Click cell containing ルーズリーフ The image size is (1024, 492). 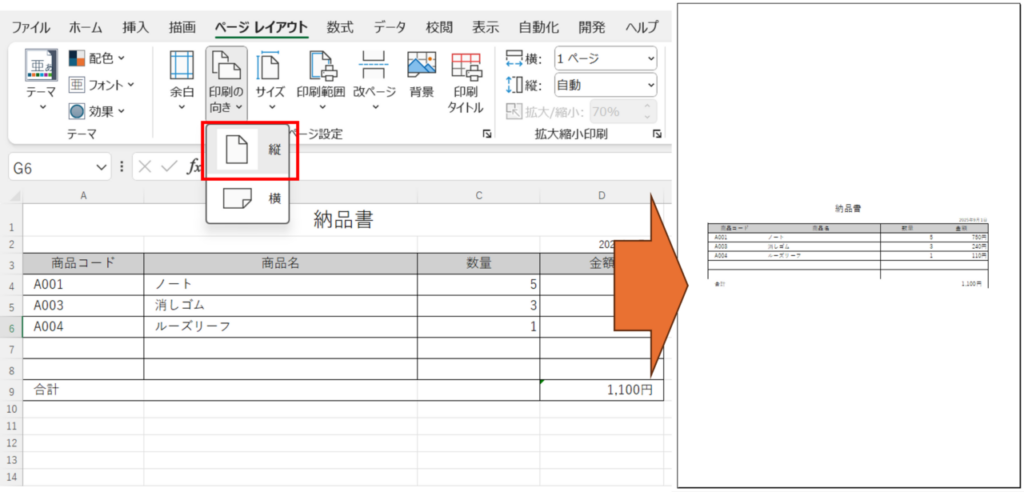coord(280,327)
